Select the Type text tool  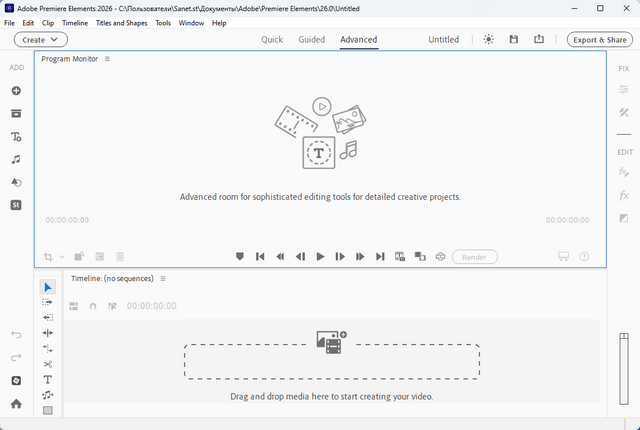pyautogui.click(x=48, y=380)
